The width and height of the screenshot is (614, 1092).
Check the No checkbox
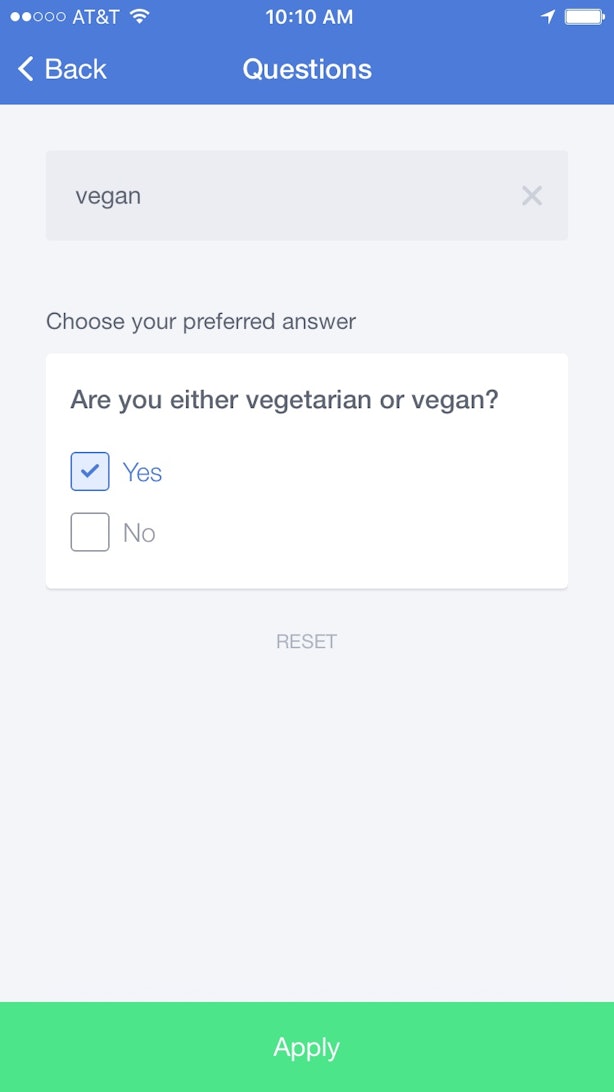[x=90, y=532]
